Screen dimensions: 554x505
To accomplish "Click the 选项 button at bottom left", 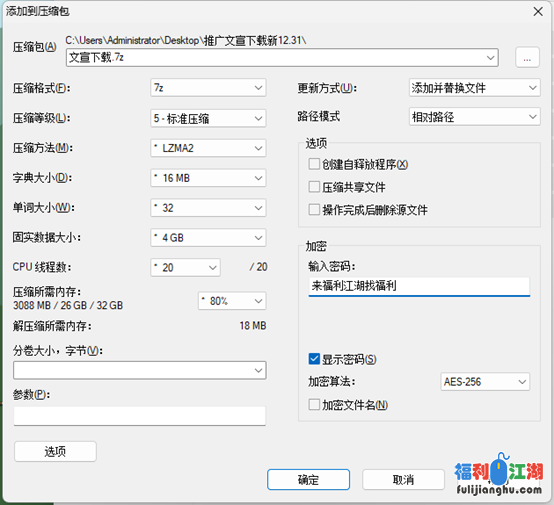I will [x=55, y=451].
